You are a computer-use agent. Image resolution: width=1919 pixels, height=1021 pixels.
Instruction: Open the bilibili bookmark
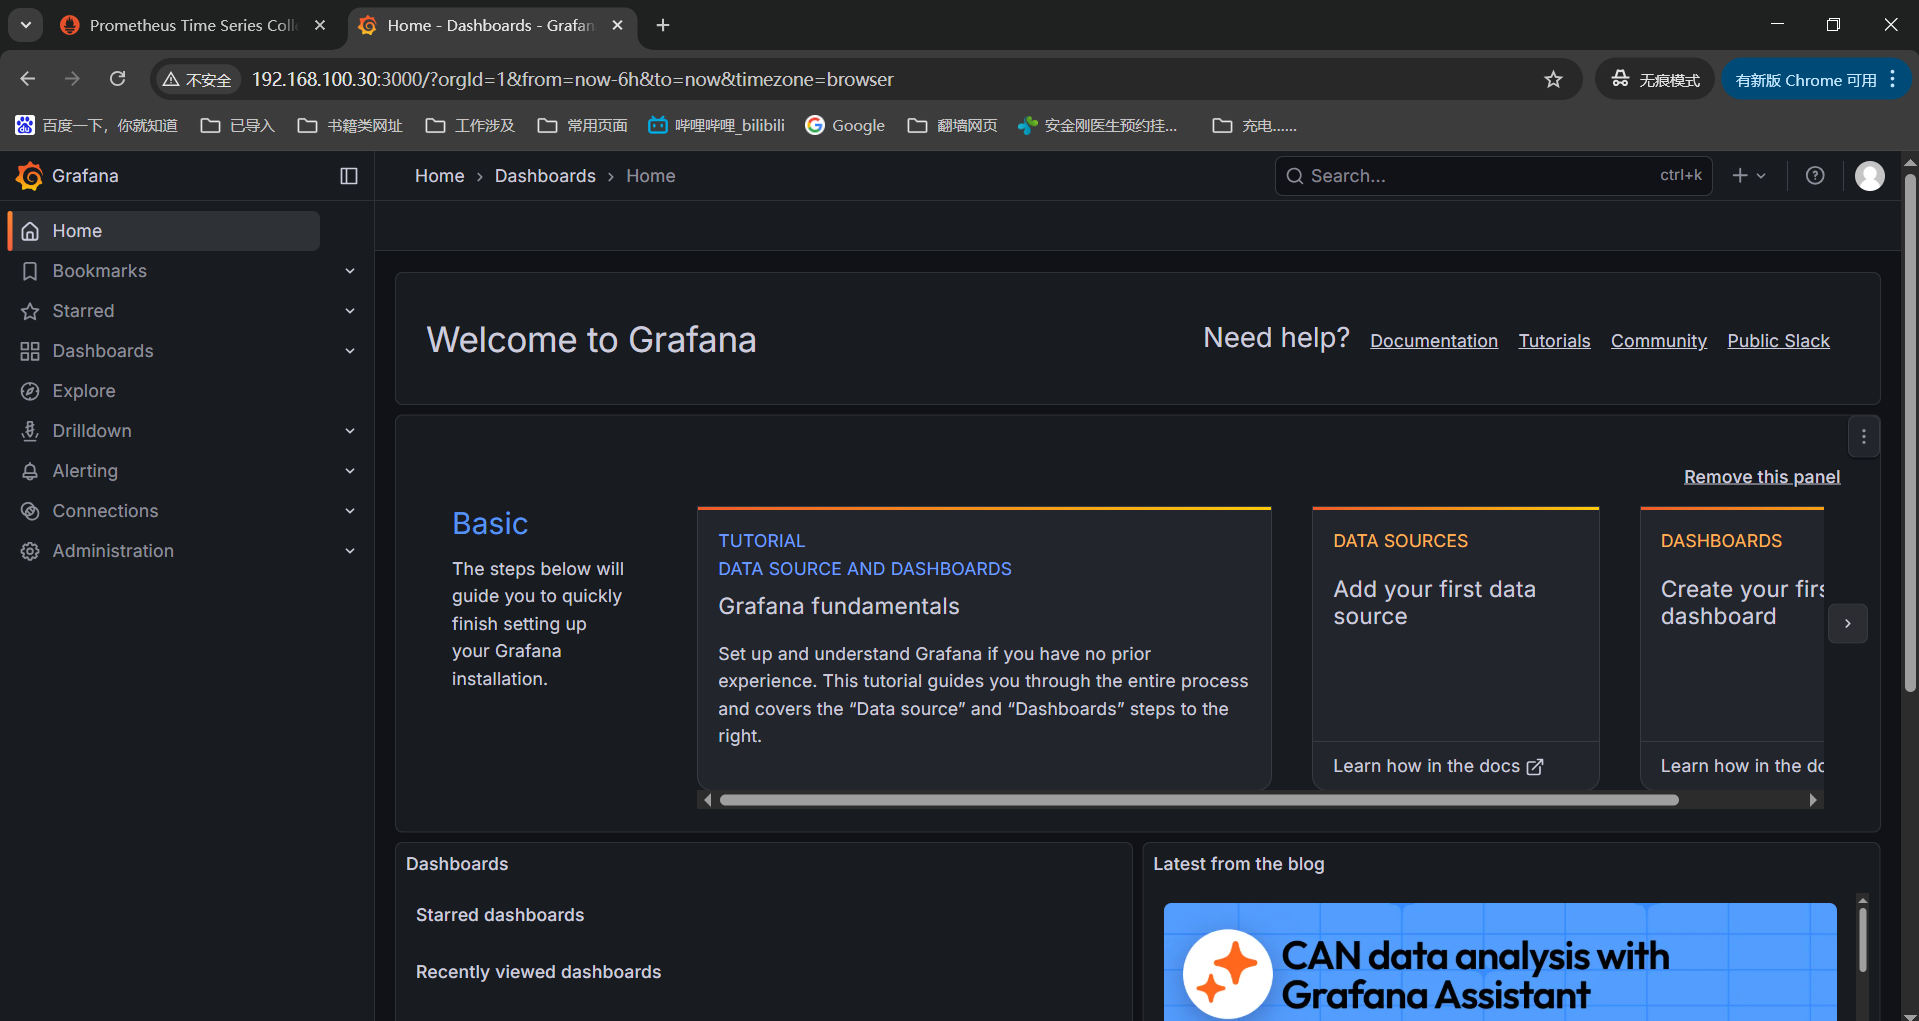tap(716, 125)
